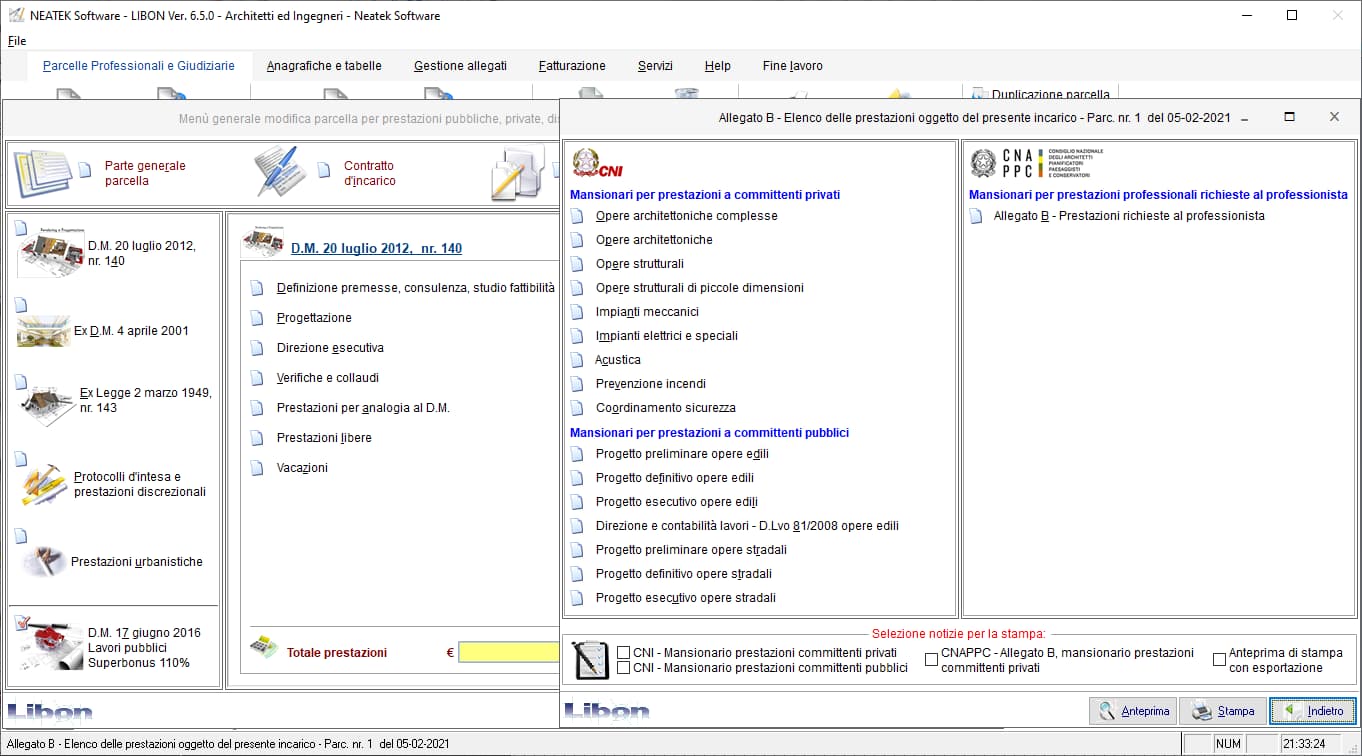Click the NUM indicator in status bar
Screen dimensions: 1362x756
tap(1228, 744)
